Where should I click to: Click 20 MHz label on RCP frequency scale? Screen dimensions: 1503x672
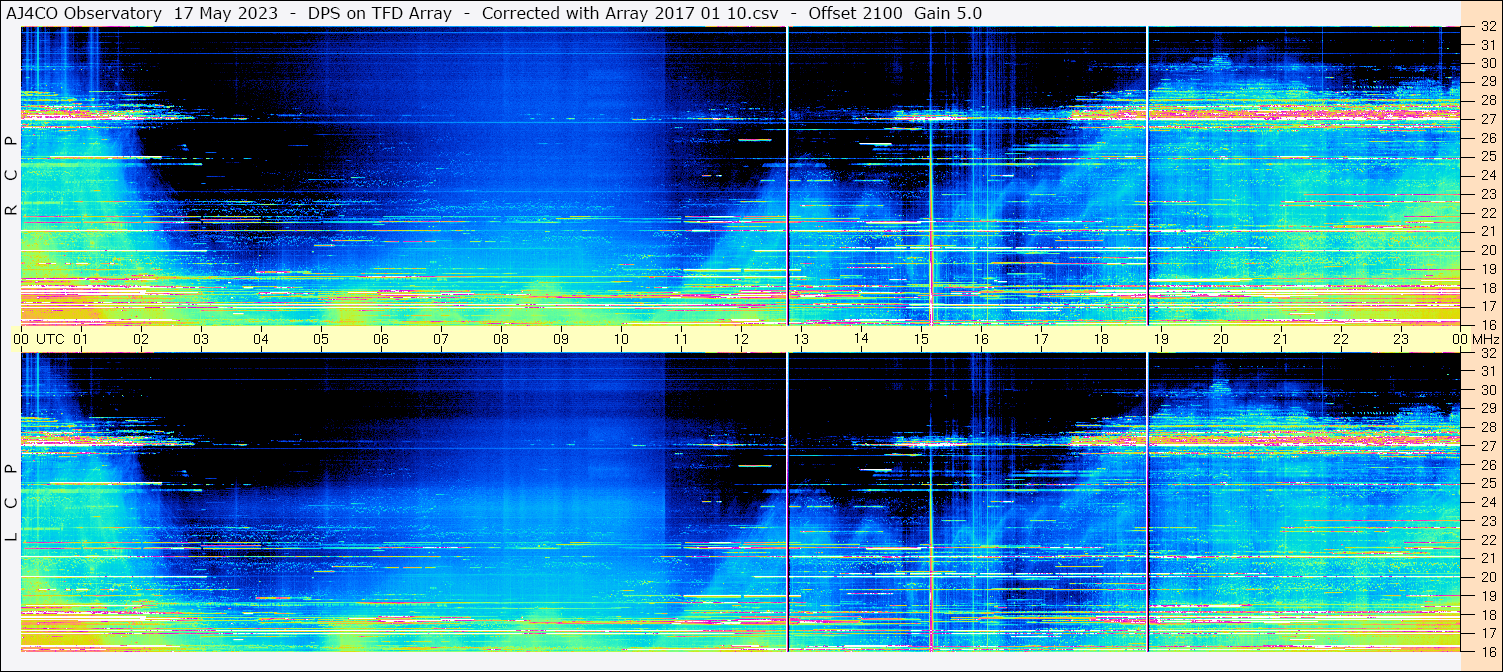pyautogui.click(x=1487, y=250)
